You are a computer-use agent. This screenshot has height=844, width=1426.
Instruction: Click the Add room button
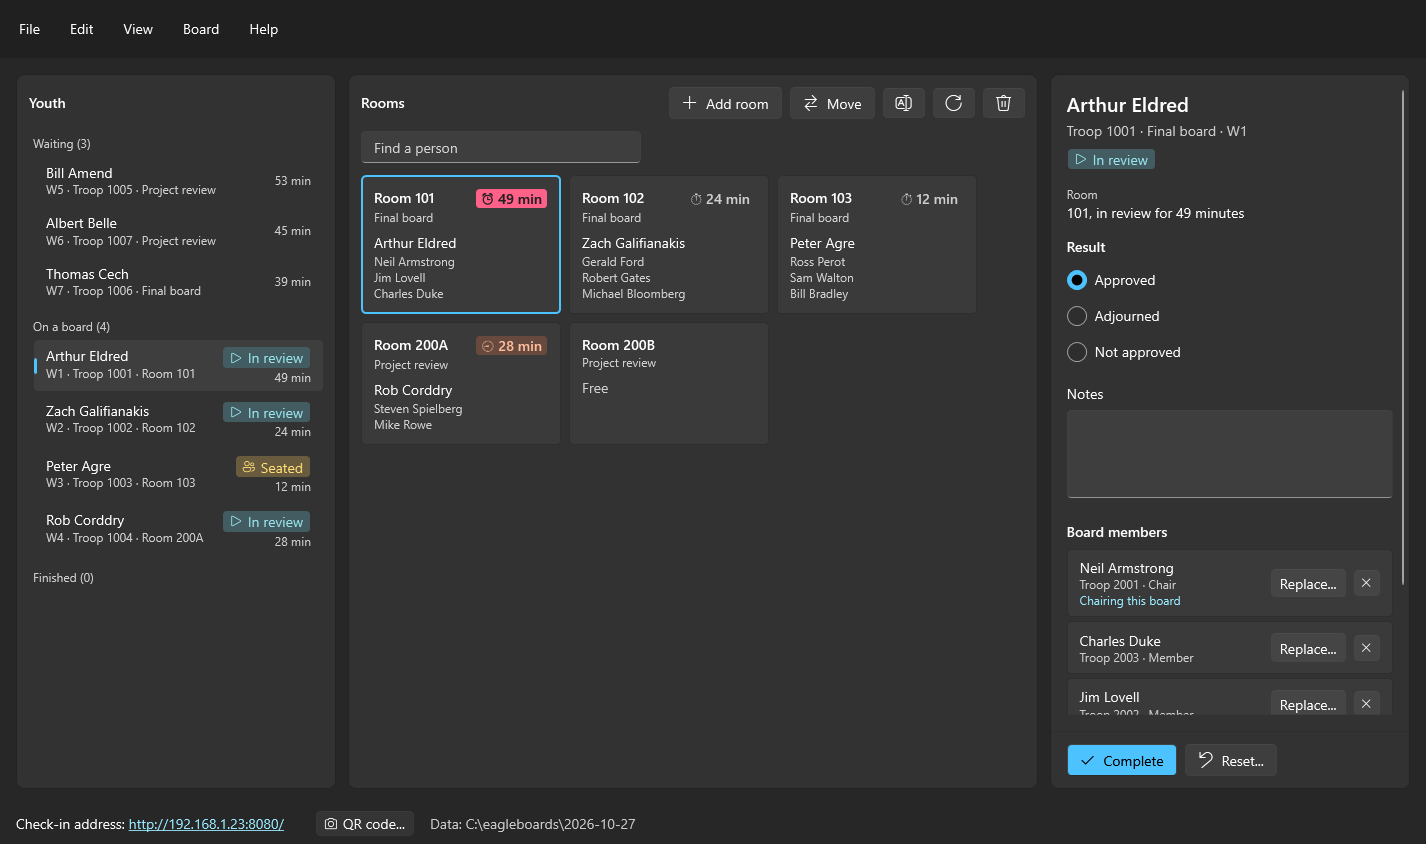tap(725, 103)
